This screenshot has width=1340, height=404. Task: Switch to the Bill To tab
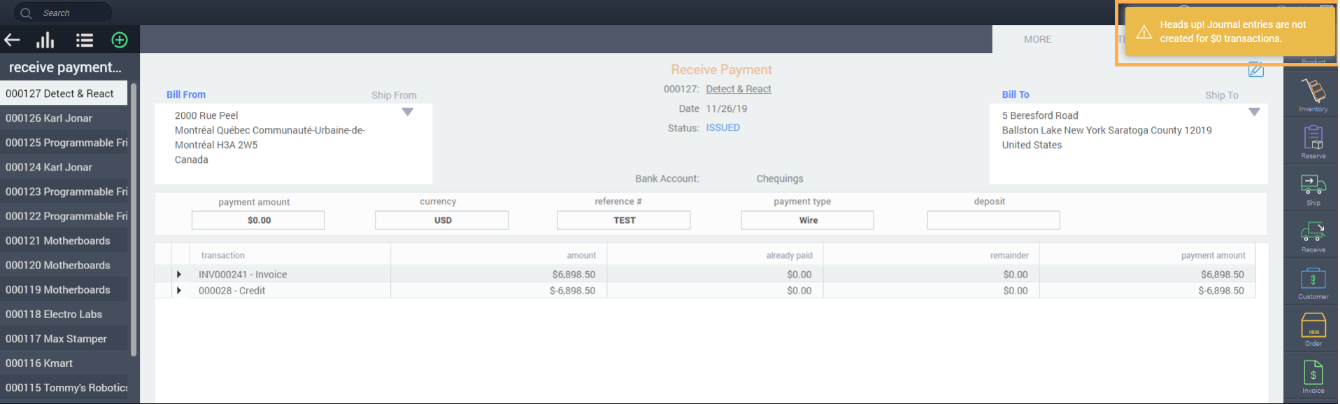tap(1015, 95)
